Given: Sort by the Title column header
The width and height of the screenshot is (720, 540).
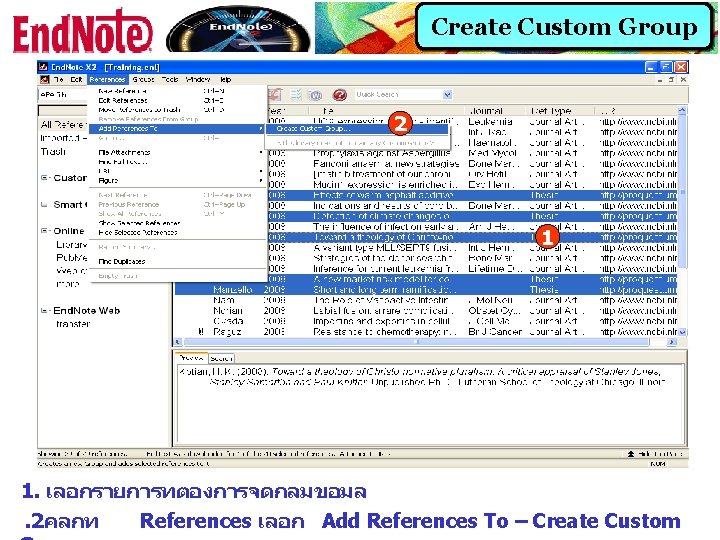Looking at the screenshot, I should pos(386,111).
